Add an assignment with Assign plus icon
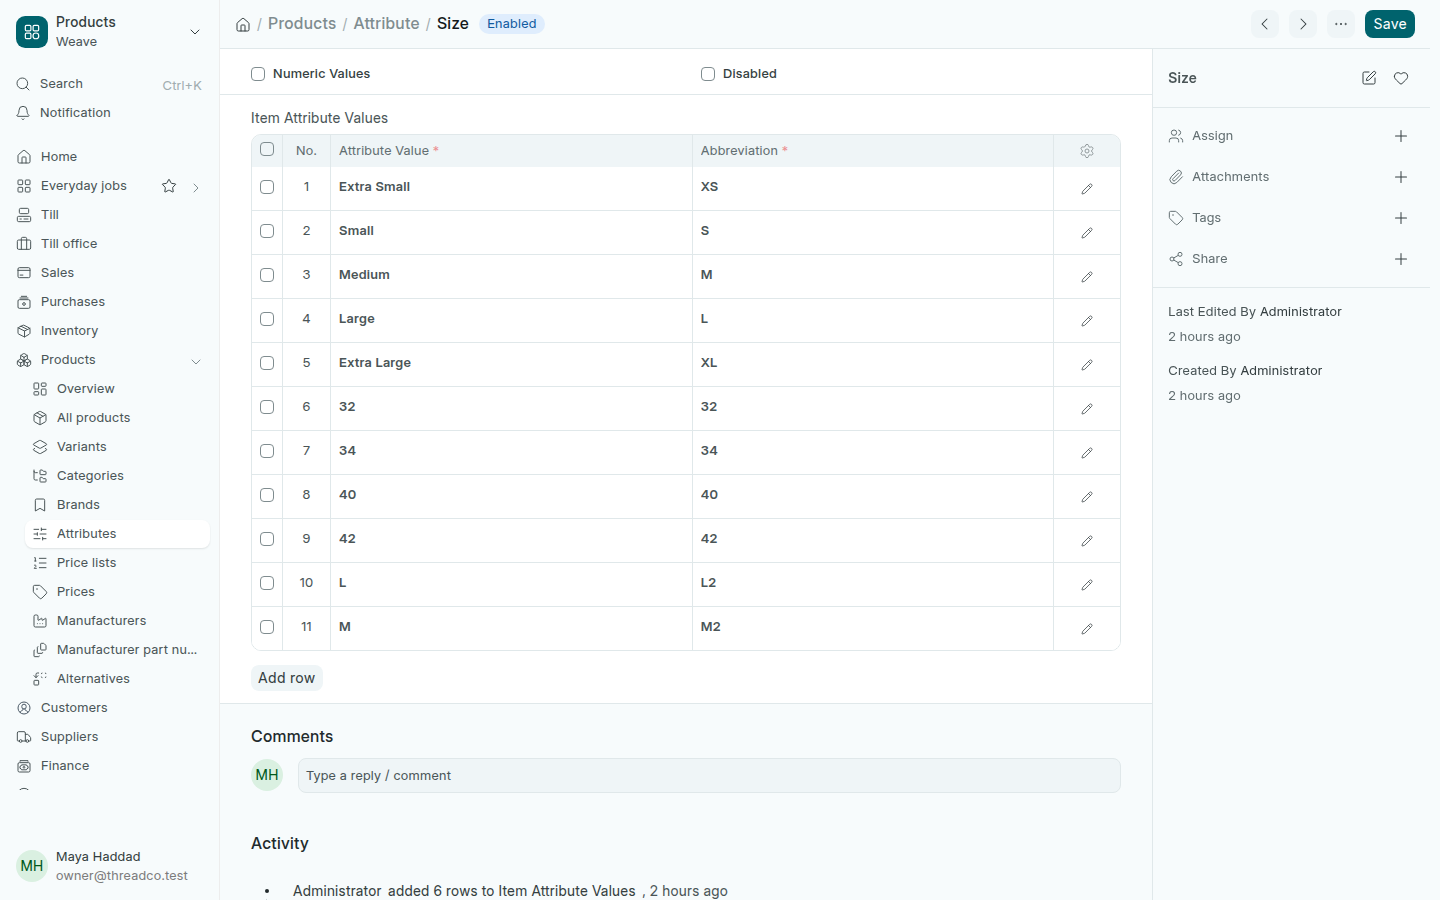 [1401, 136]
